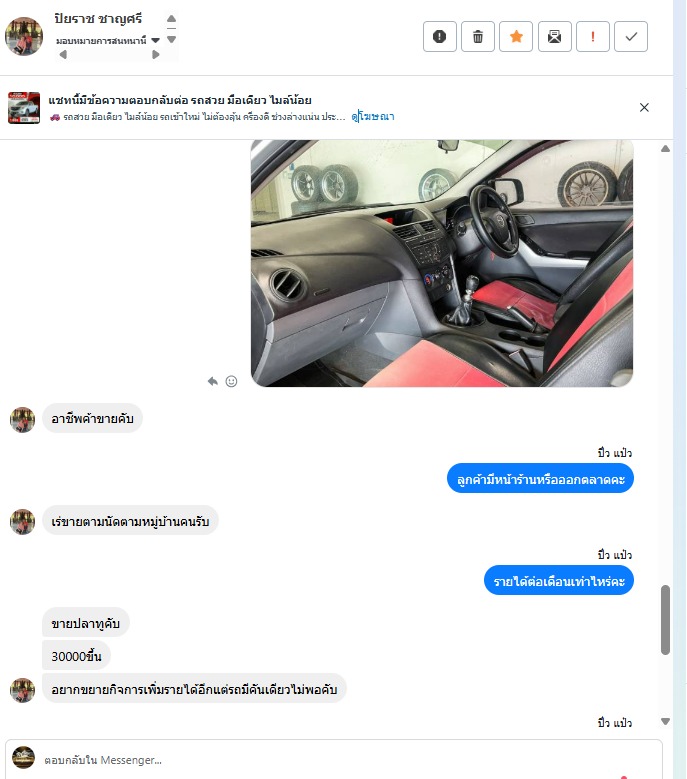
Task: Click the ad thumbnail in banner
Action: tap(24, 107)
